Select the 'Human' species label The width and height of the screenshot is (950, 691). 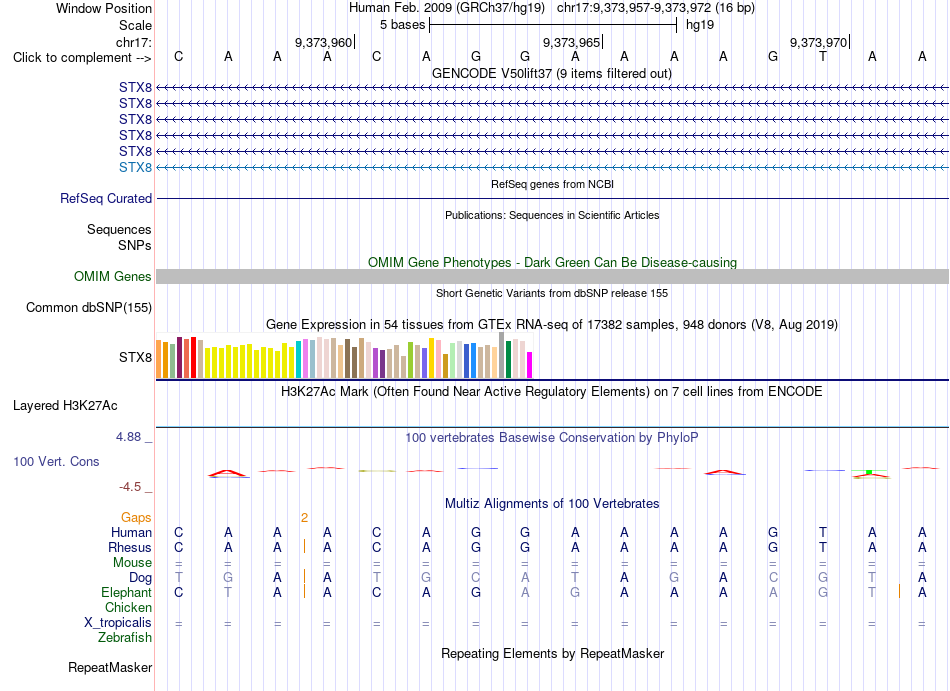[x=131, y=532]
